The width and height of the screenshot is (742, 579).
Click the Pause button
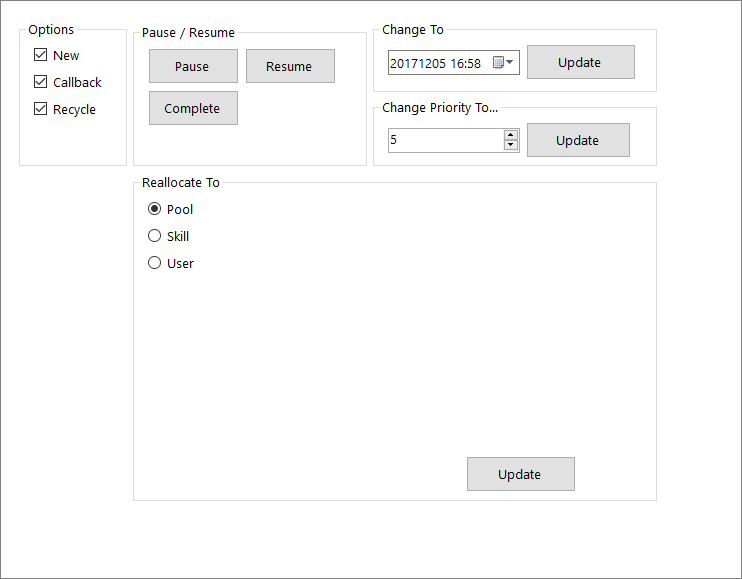(193, 66)
